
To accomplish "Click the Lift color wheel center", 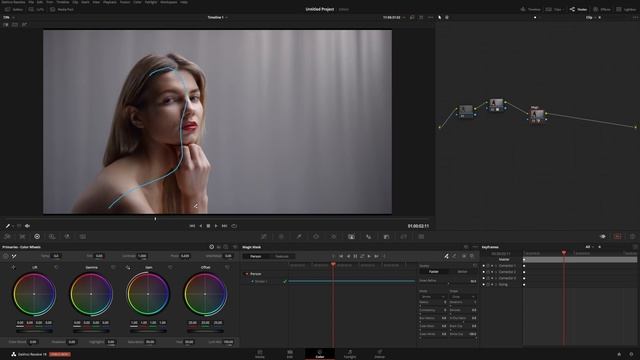I will coord(34,294).
